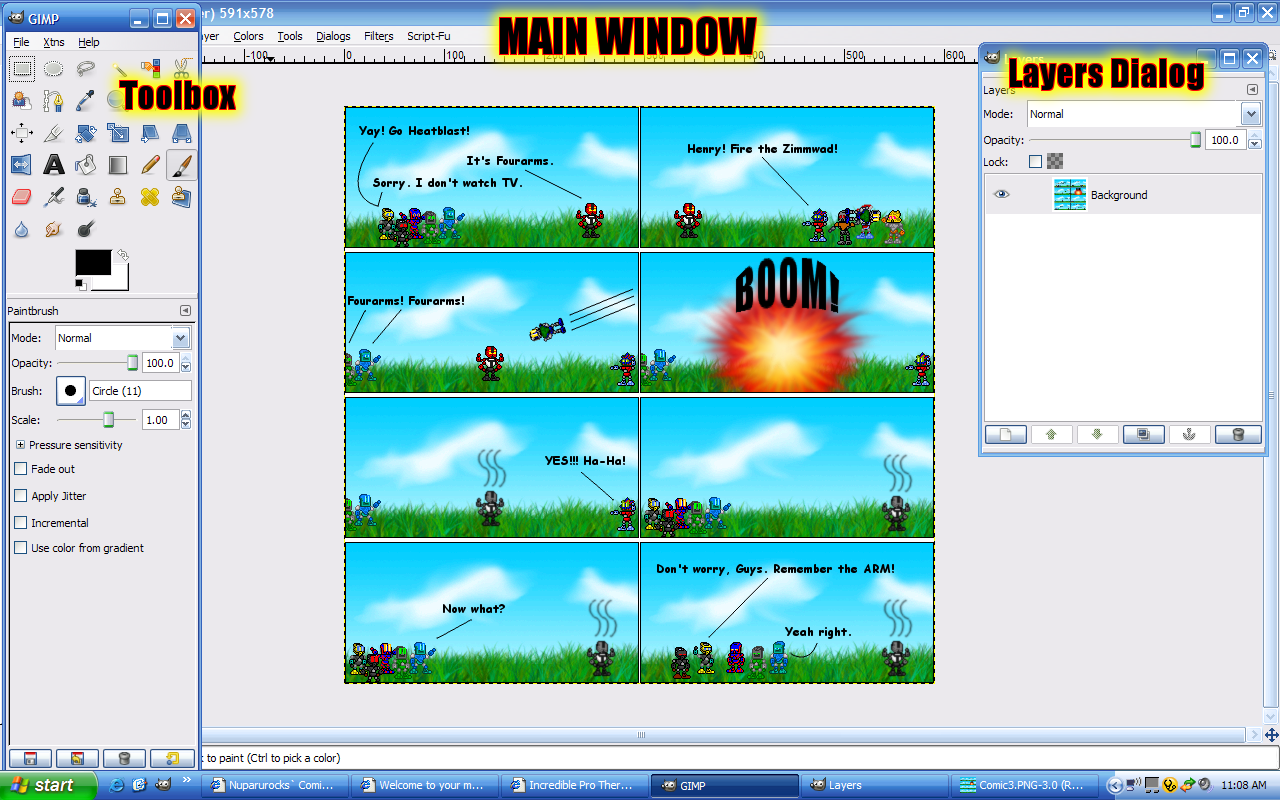The image size is (1280, 800).
Task: Choose the Scissors Select tool
Action: [x=181, y=69]
